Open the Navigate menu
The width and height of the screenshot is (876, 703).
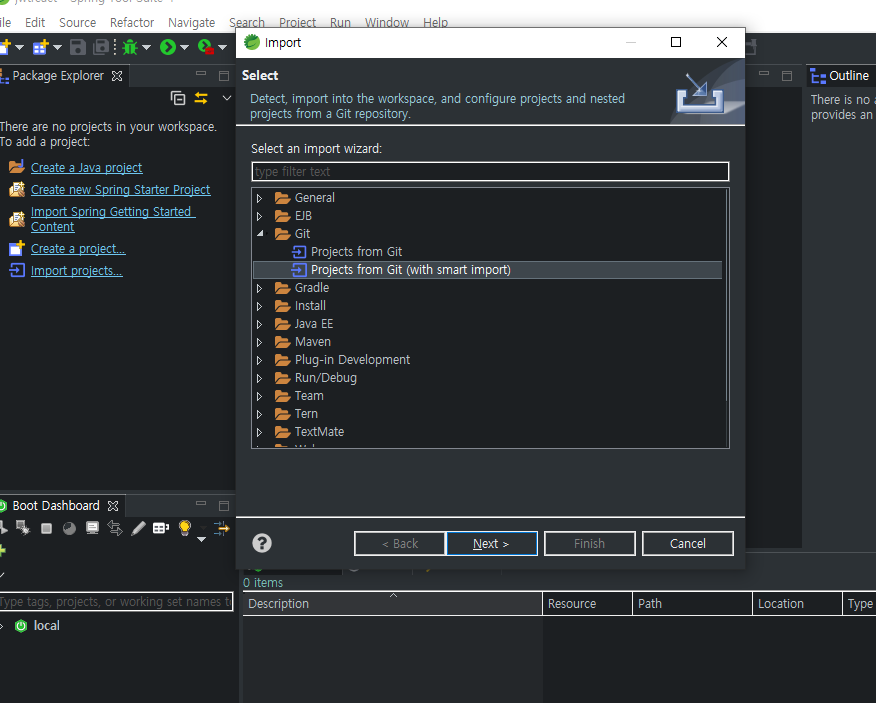[x=192, y=23]
